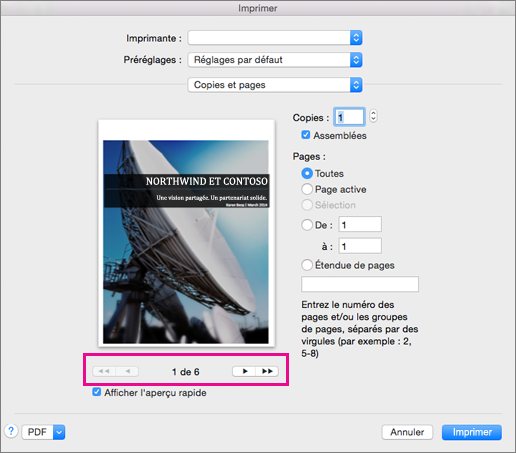Jump to first preview page
Screen dimensions: 516x453
(104, 371)
